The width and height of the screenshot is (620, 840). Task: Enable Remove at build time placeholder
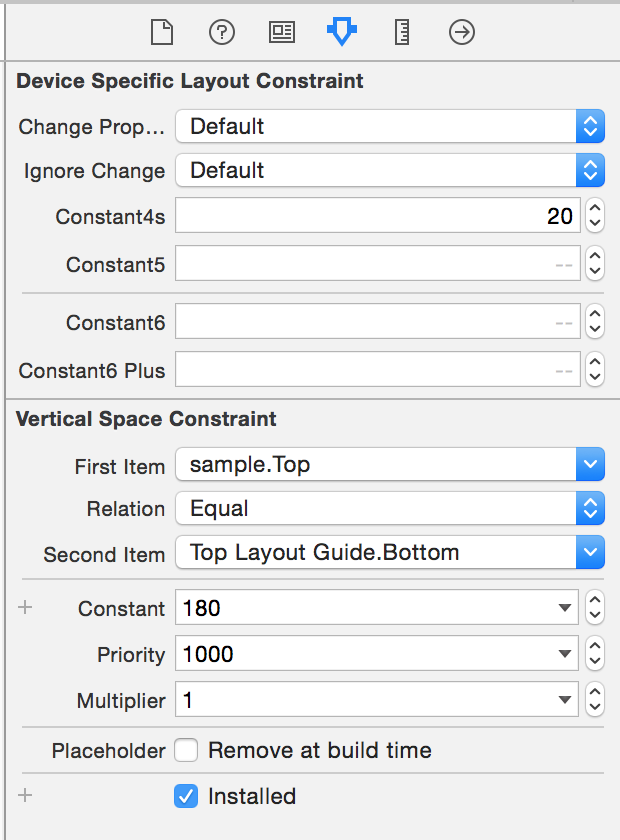click(x=186, y=750)
